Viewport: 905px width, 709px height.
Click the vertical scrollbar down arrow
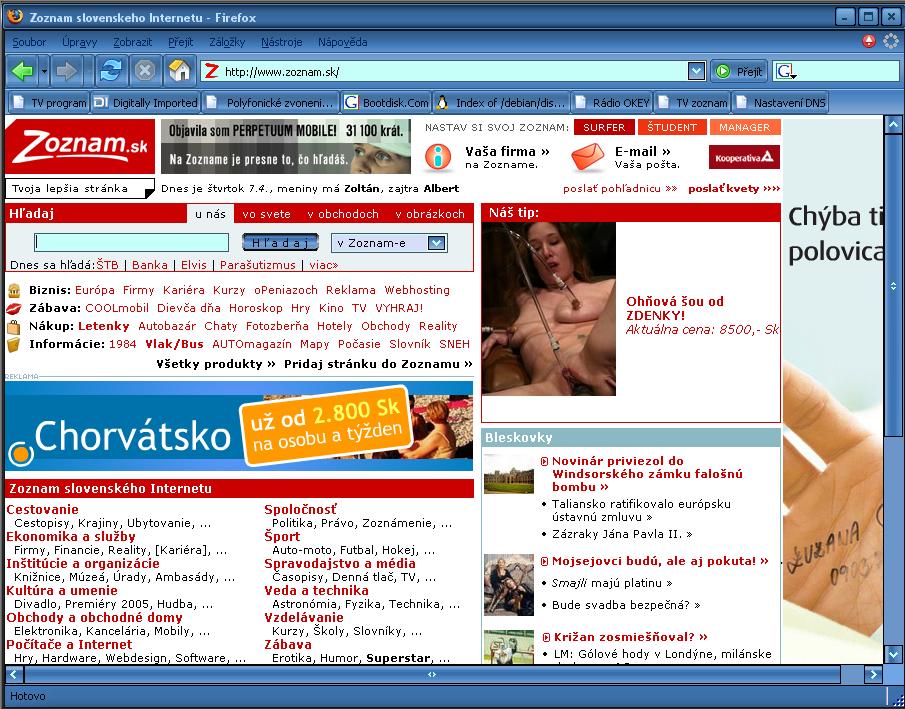(x=894, y=655)
